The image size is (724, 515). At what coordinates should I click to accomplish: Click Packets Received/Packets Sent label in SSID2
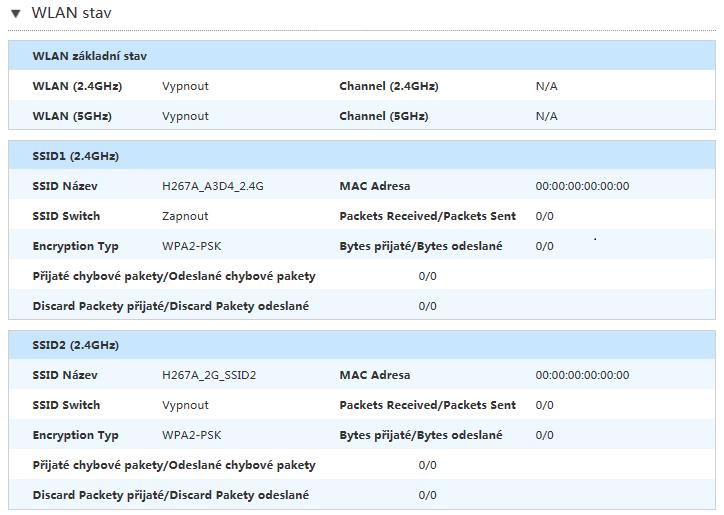point(428,405)
